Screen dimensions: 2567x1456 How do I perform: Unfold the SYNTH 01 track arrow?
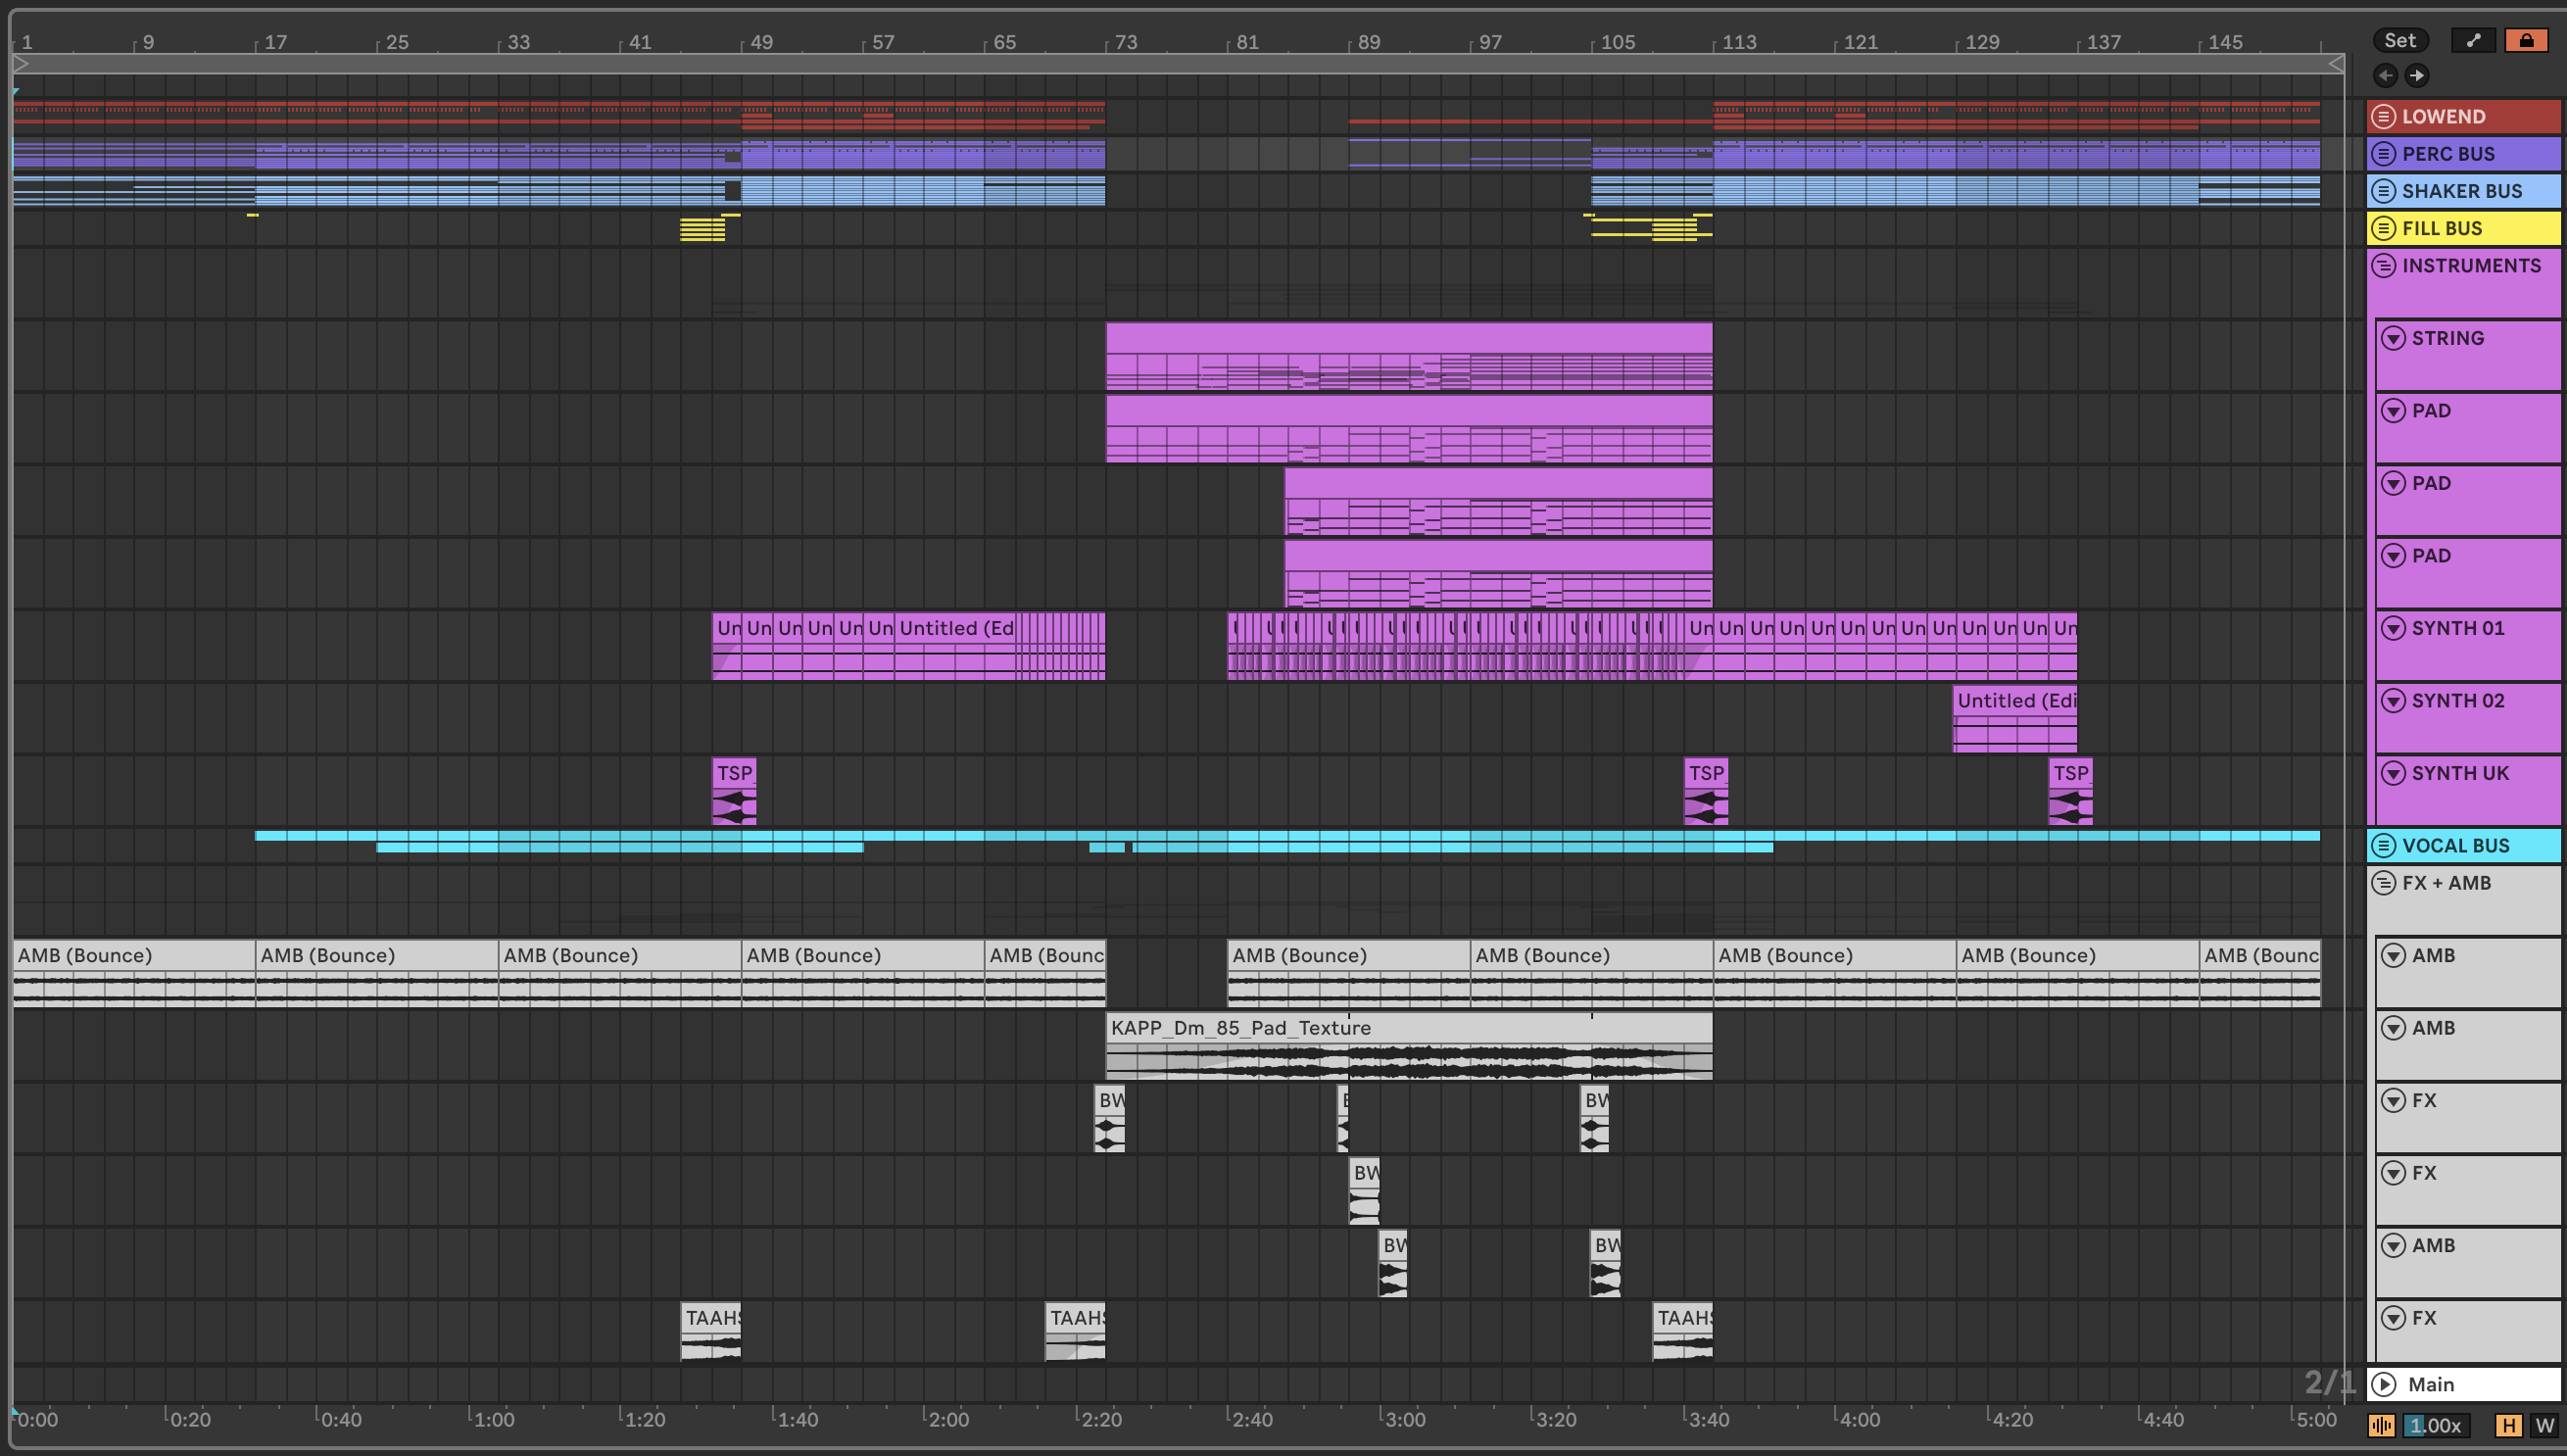pyautogui.click(x=2393, y=628)
